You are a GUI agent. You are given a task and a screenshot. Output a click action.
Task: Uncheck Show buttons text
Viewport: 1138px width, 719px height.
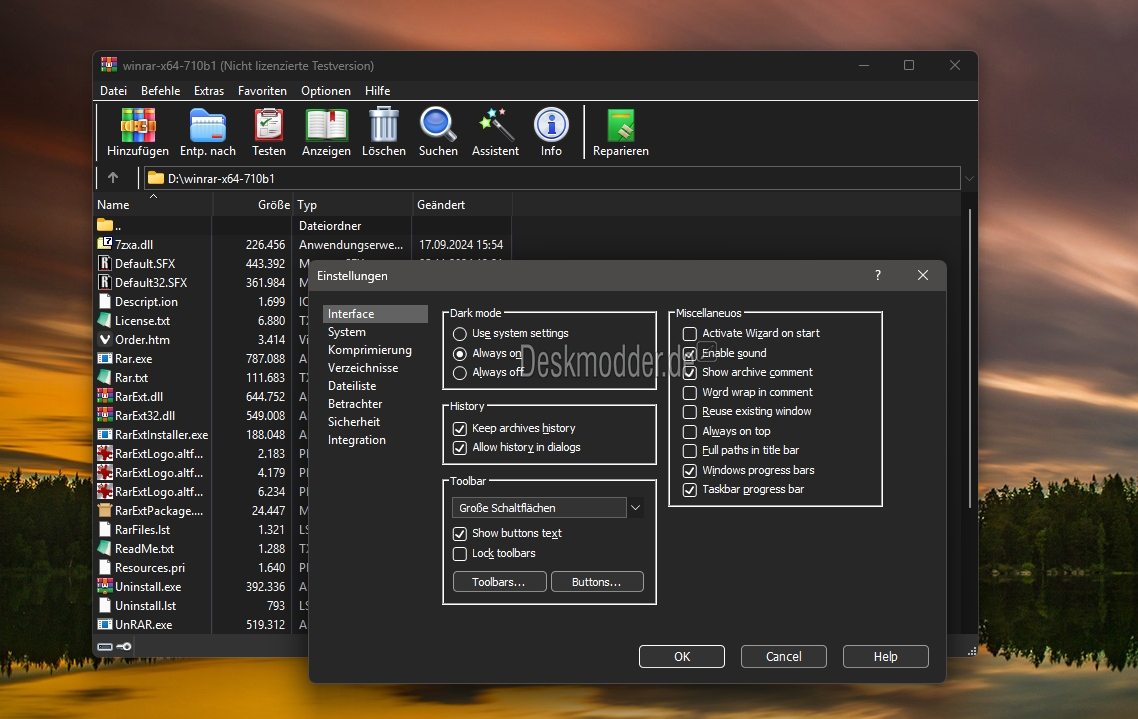click(x=459, y=534)
